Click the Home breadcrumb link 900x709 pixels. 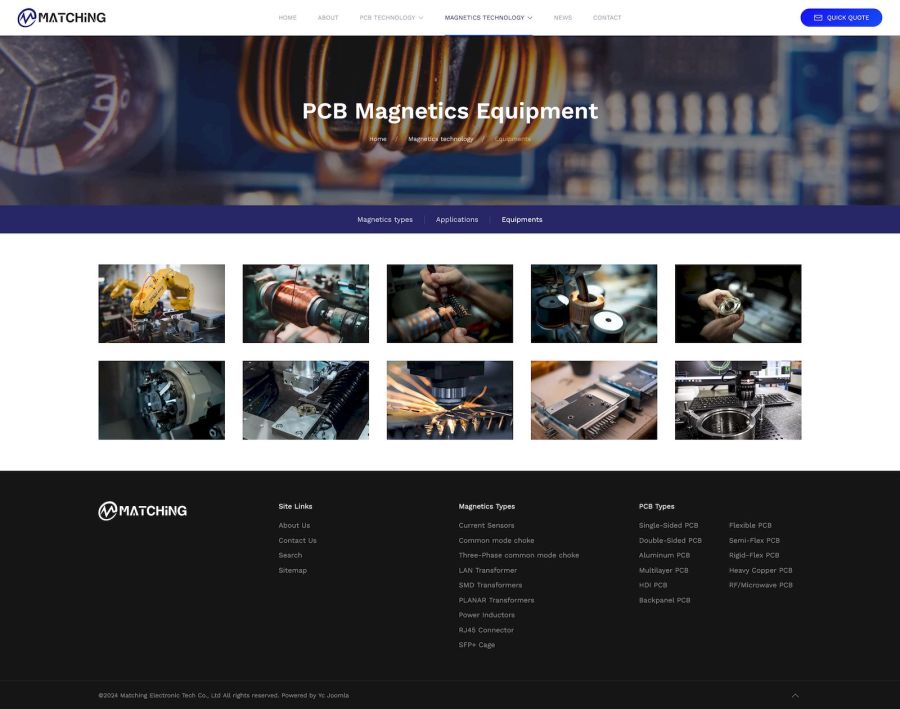pyautogui.click(x=377, y=139)
